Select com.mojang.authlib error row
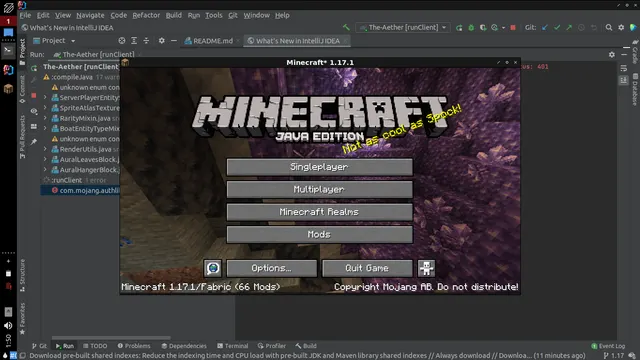640x360 pixels. (x=80, y=190)
